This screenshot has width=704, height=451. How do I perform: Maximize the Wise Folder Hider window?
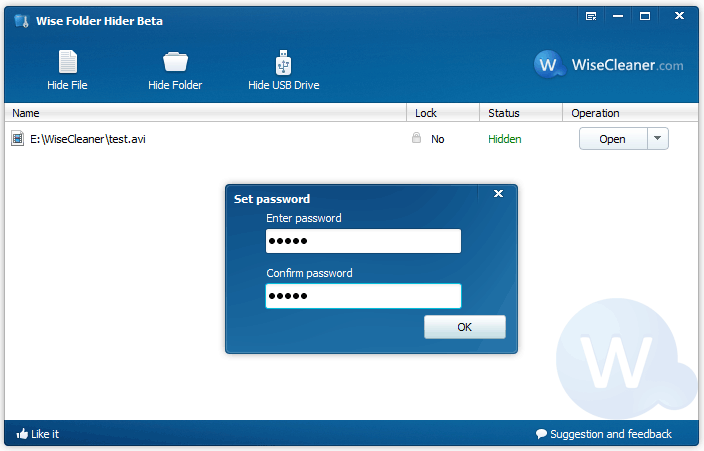[x=645, y=17]
